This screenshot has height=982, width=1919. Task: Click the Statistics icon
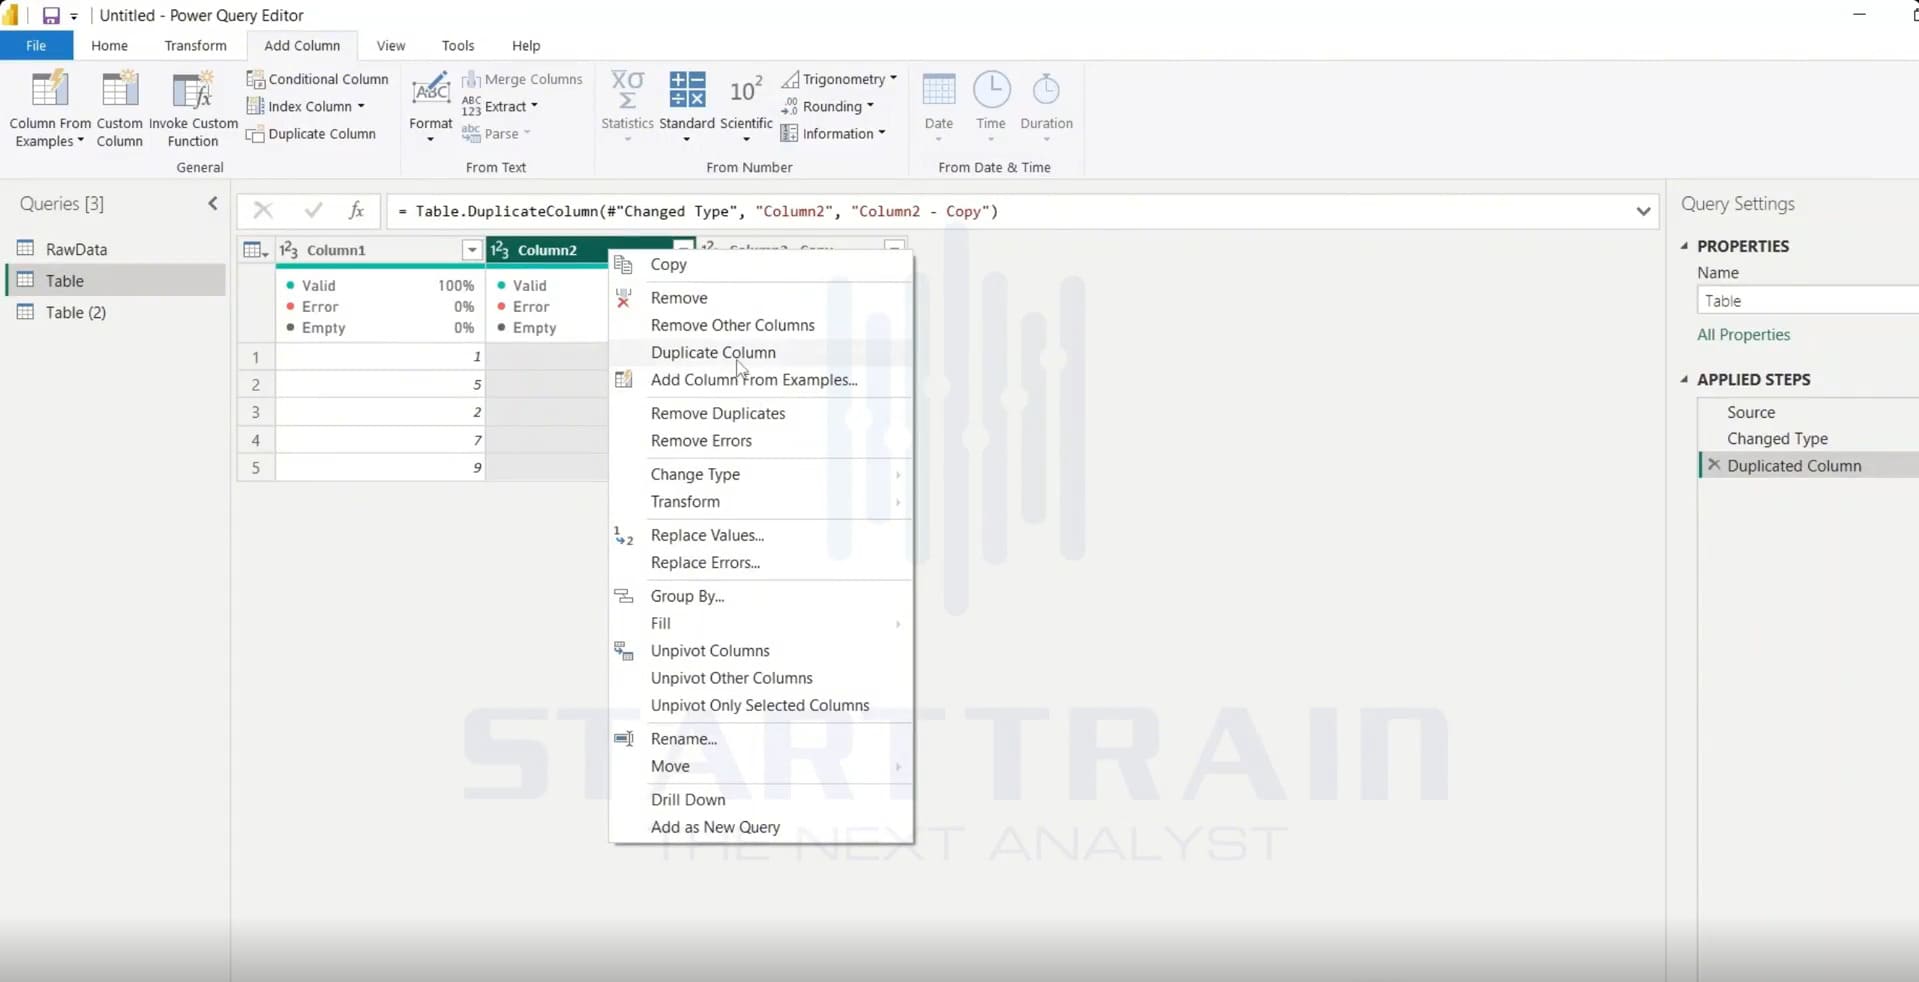point(627,89)
